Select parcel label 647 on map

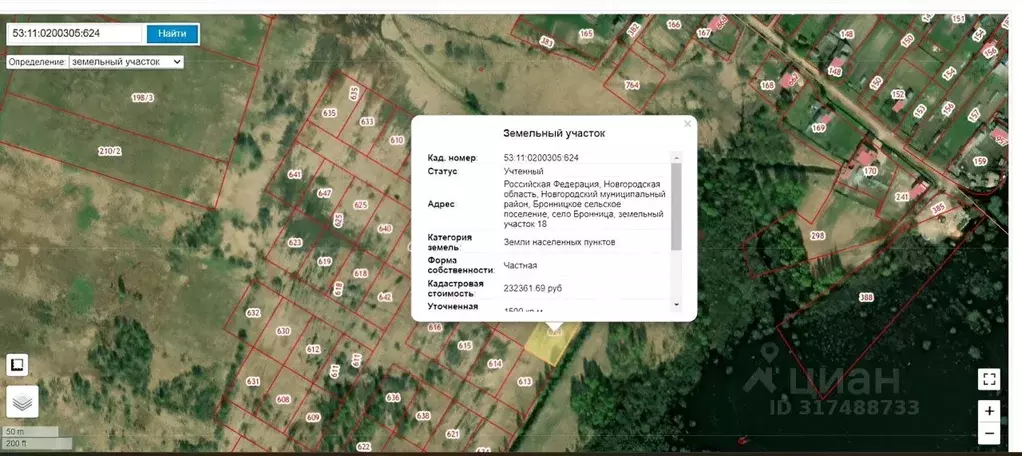pyautogui.click(x=324, y=193)
